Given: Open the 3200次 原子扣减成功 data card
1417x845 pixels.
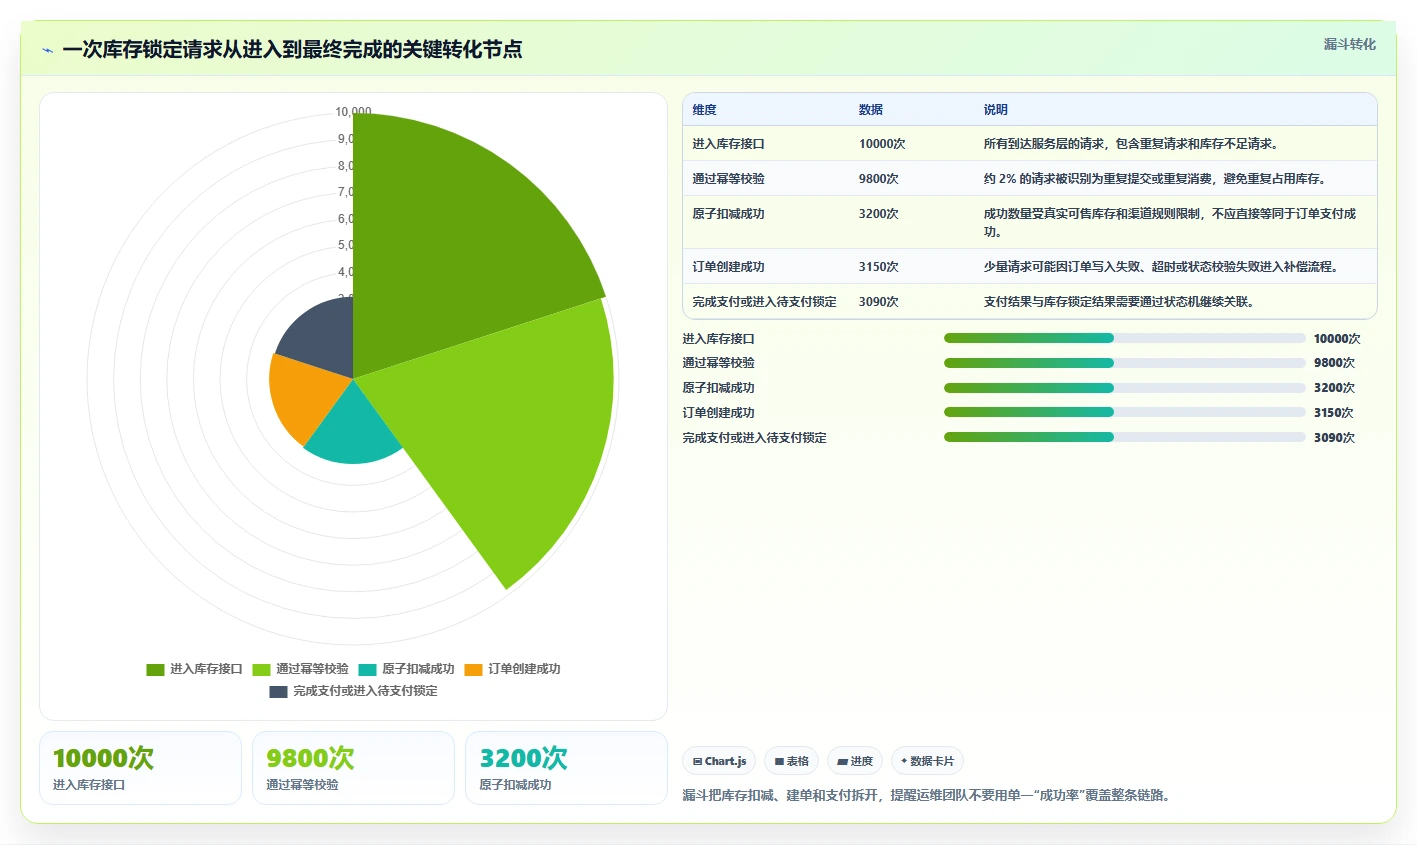Looking at the screenshot, I should click(x=566, y=768).
